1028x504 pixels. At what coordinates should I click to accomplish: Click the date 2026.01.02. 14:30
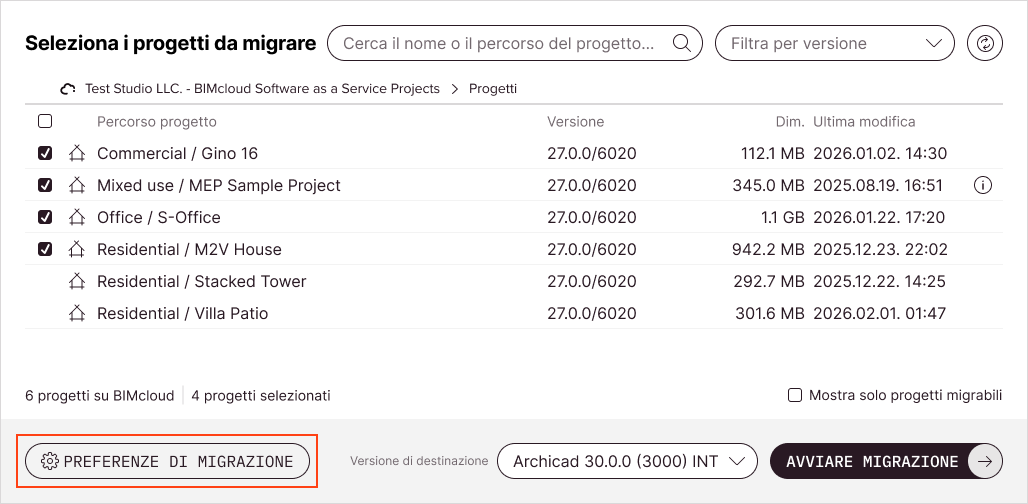click(x=880, y=153)
